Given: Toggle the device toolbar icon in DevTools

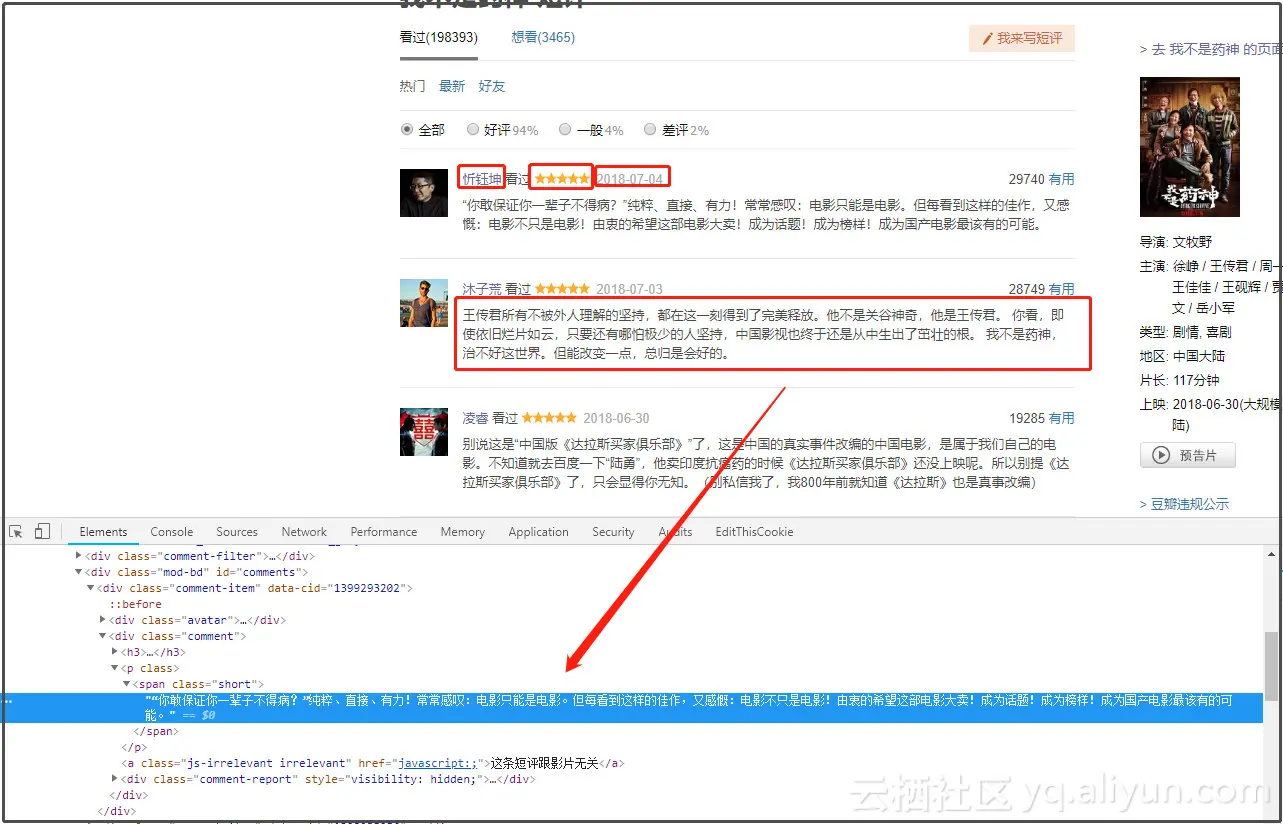Looking at the screenshot, I should 42,531.
